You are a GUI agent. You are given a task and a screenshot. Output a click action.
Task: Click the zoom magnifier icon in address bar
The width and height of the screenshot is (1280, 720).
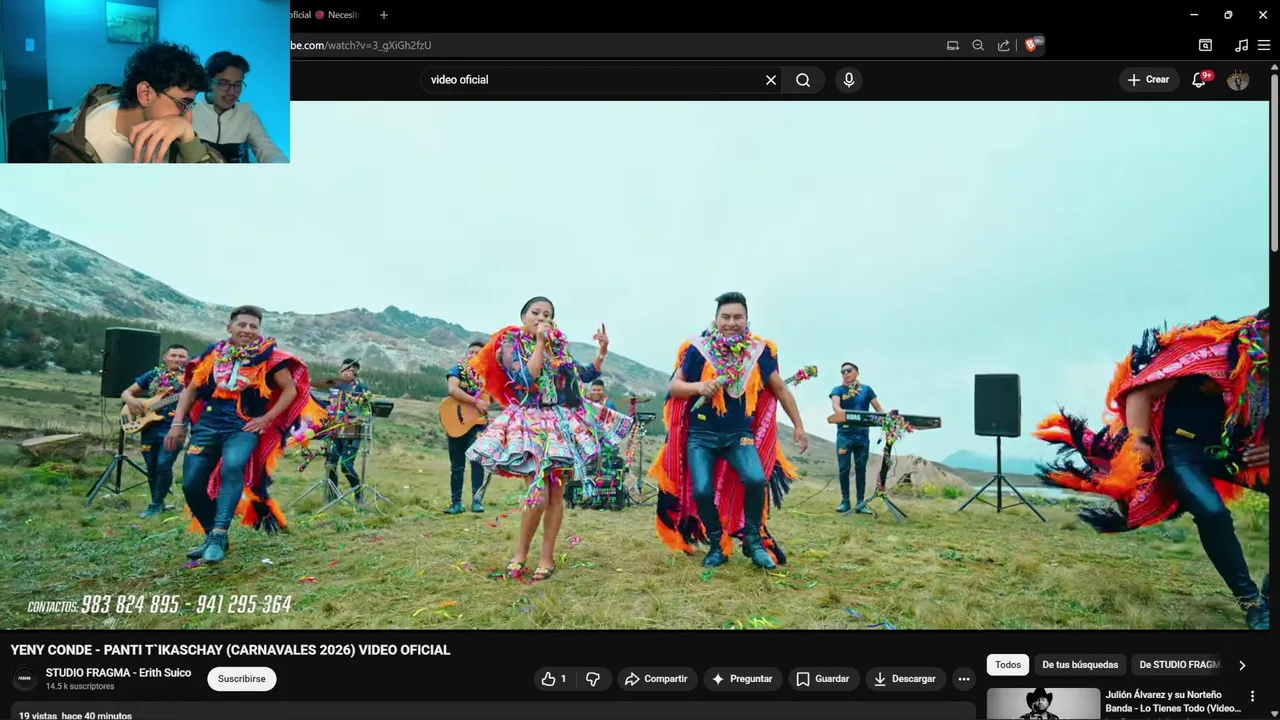click(x=978, y=45)
